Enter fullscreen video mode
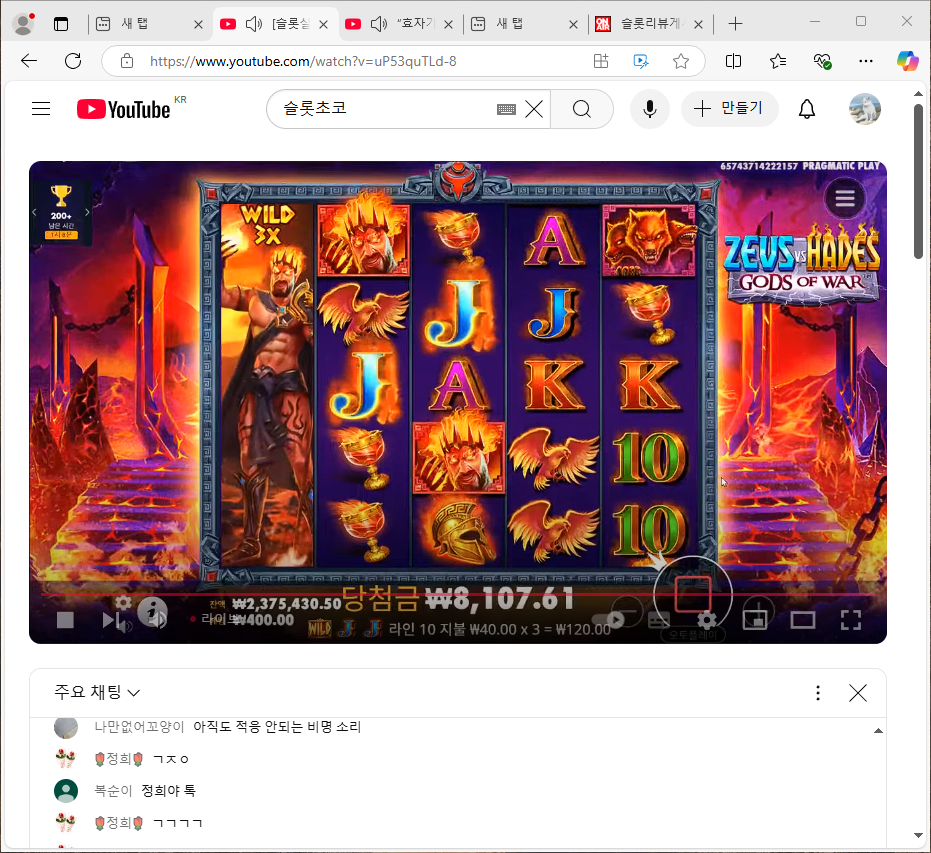The height and width of the screenshot is (853, 931). pos(851,620)
